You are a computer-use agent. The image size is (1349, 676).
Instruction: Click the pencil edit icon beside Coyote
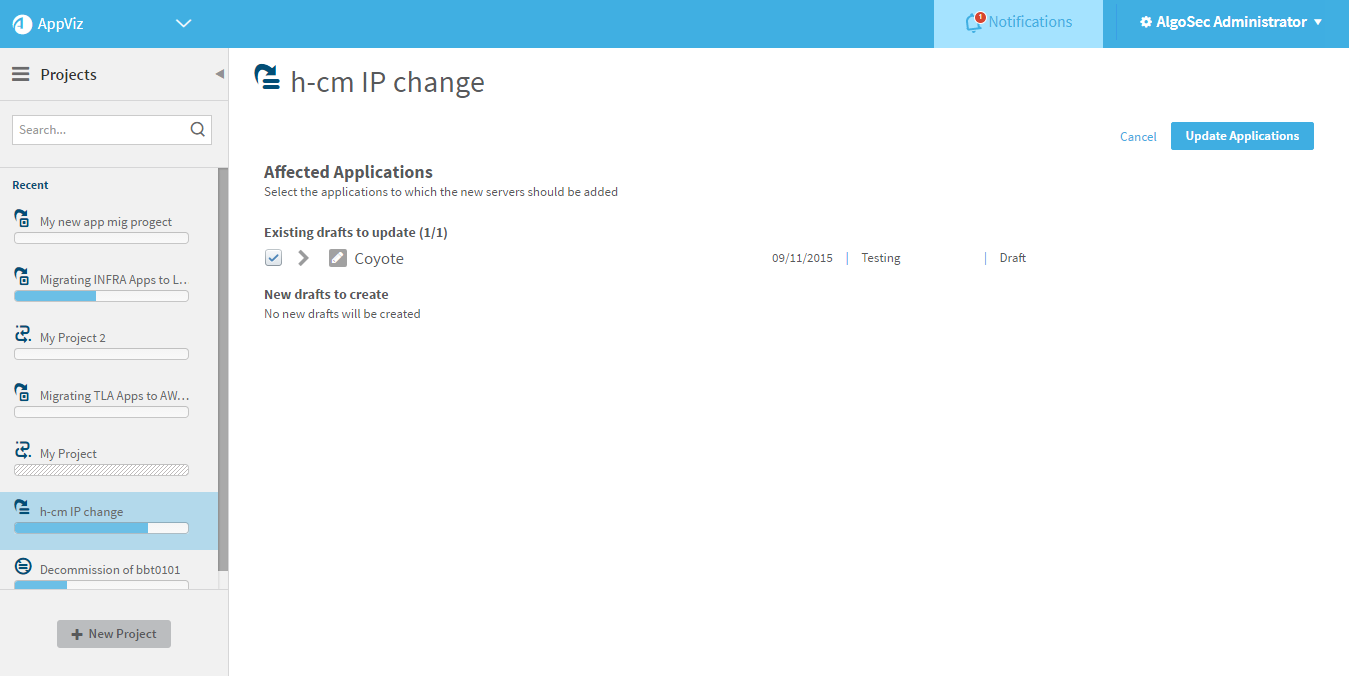coord(338,258)
